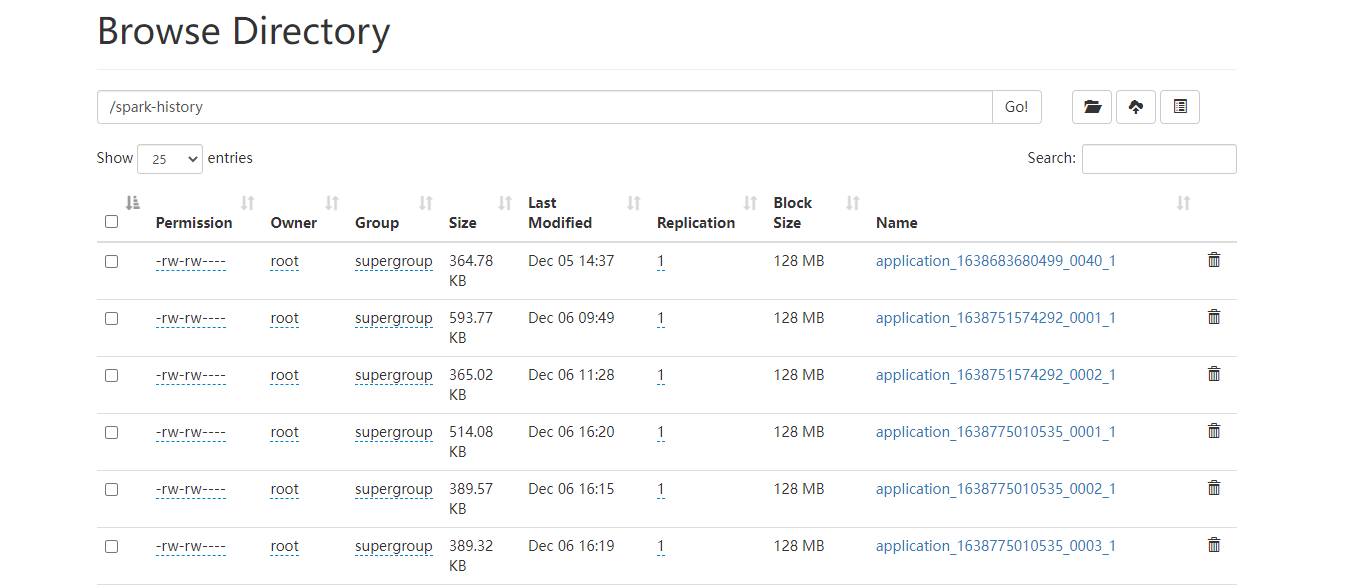Click trash icon for application_1638775010535_0003_1
The height and width of the screenshot is (586, 1367).
point(1214,545)
